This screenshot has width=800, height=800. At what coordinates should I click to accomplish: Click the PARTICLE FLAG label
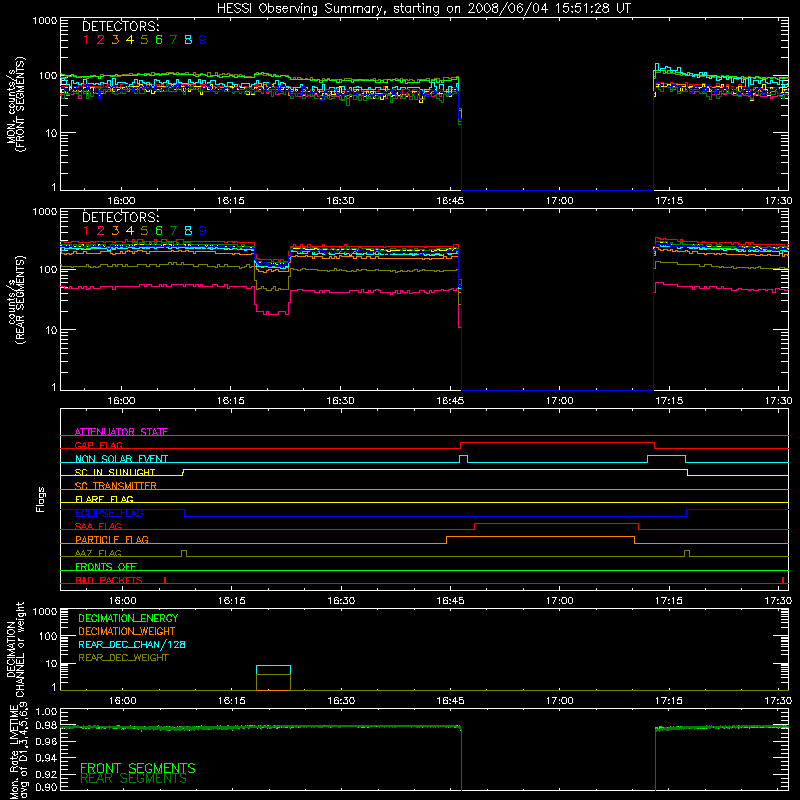[x=112, y=539]
